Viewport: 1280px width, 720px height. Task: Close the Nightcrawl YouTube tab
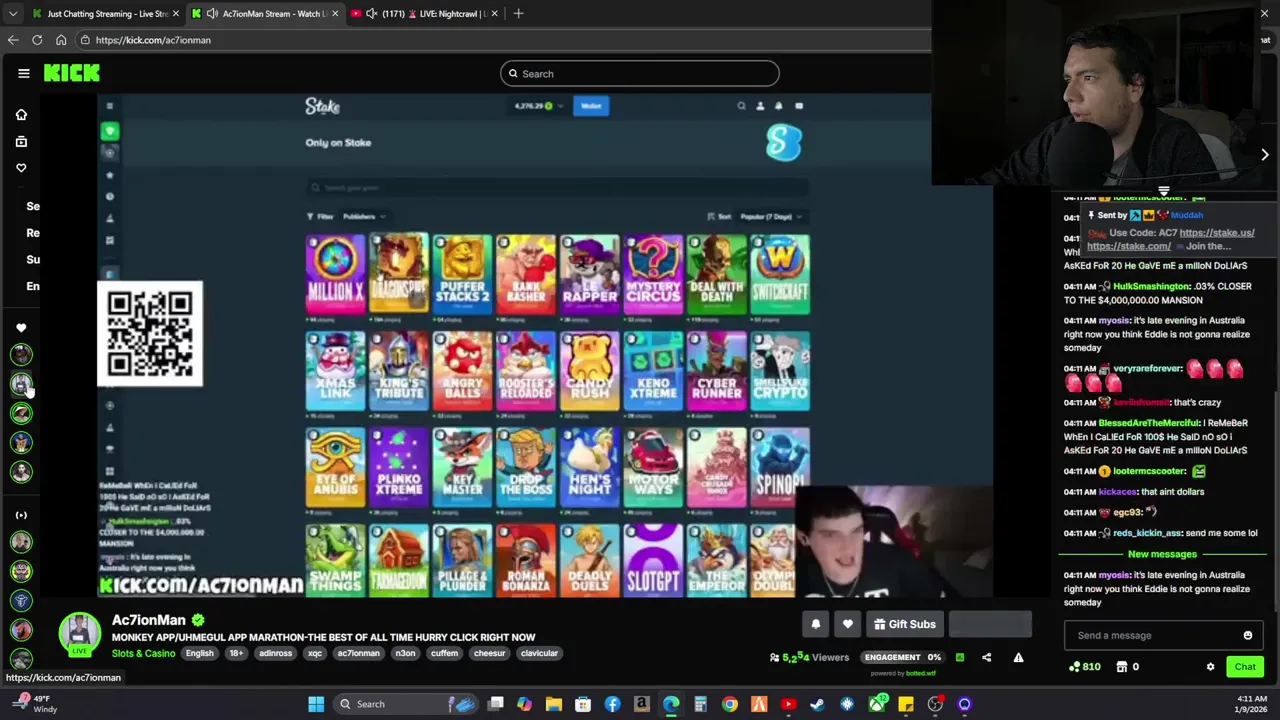495,14
